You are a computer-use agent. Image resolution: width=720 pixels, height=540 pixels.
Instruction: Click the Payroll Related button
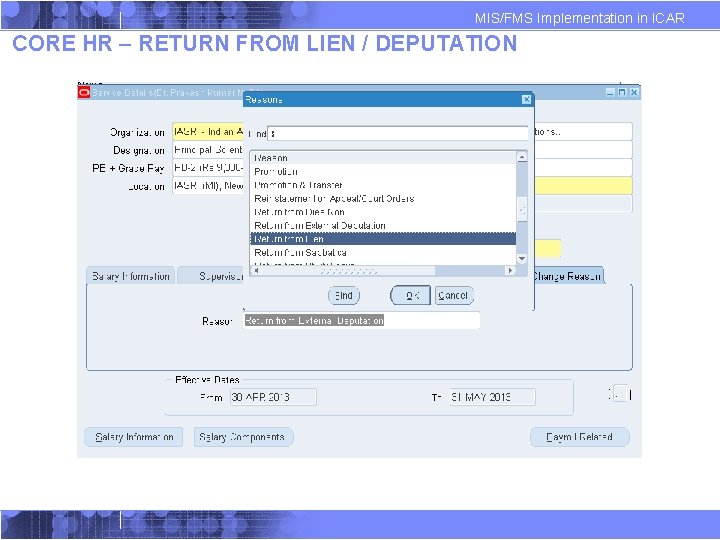[x=579, y=437]
